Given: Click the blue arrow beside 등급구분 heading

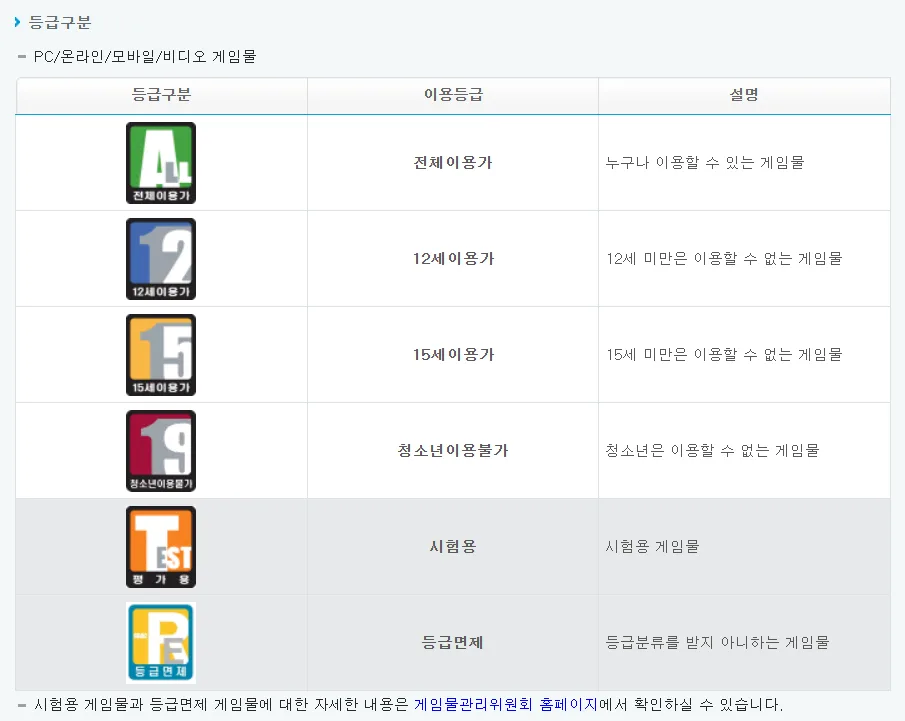Looking at the screenshot, I should (17, 22).
